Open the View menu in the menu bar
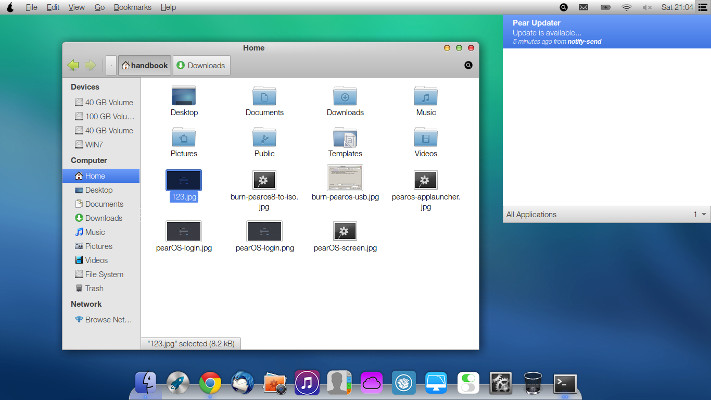Viewport: 711px width, 400px height. pyautogui.click(x=77, y=7)
